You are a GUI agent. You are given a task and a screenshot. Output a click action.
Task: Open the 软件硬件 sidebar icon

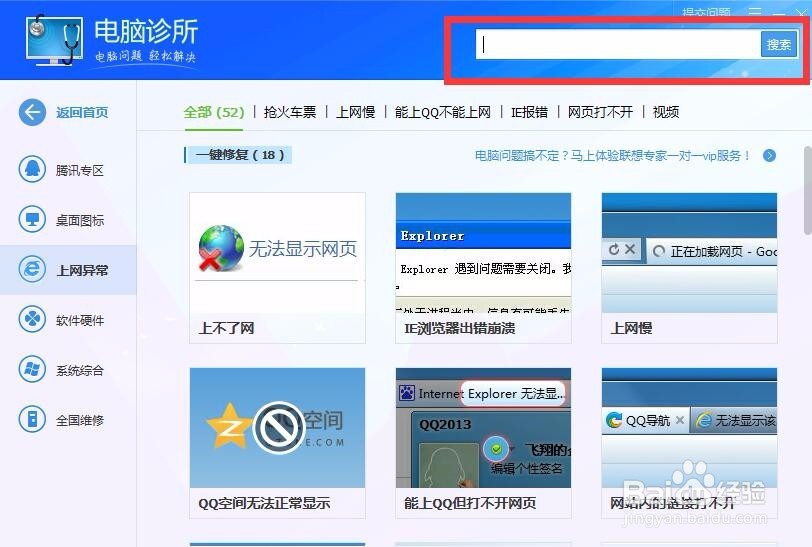click(x=32, y=319)
